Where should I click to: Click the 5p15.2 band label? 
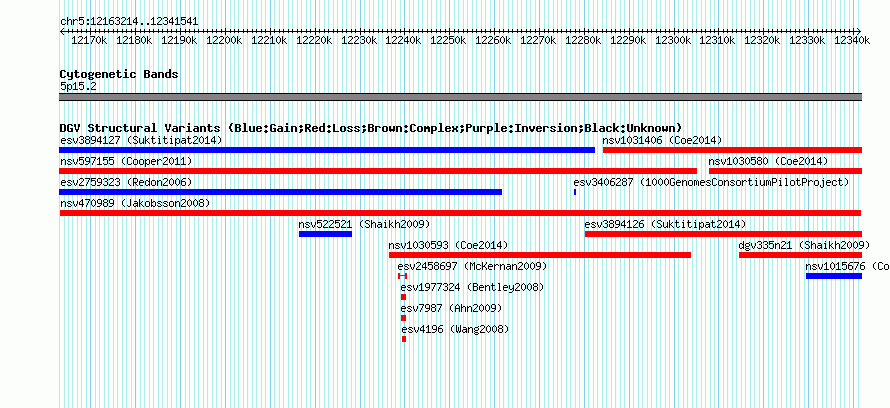(x=78, y=86)
